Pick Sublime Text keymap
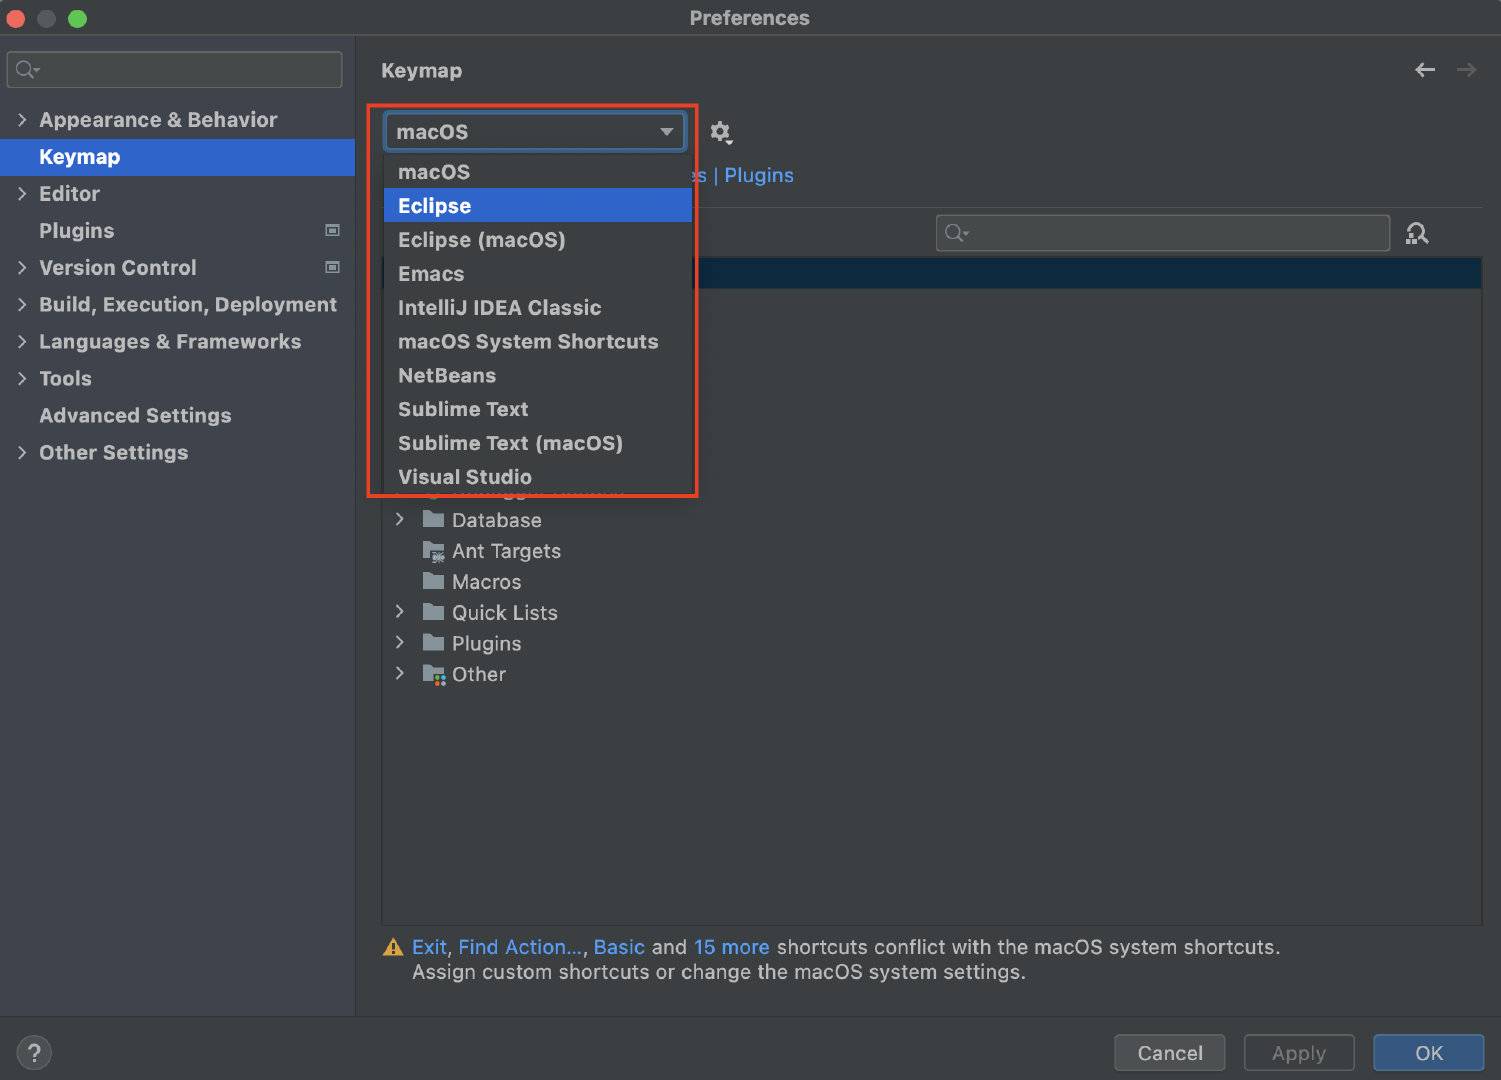1501x1080 pixels. click(538, 410)
